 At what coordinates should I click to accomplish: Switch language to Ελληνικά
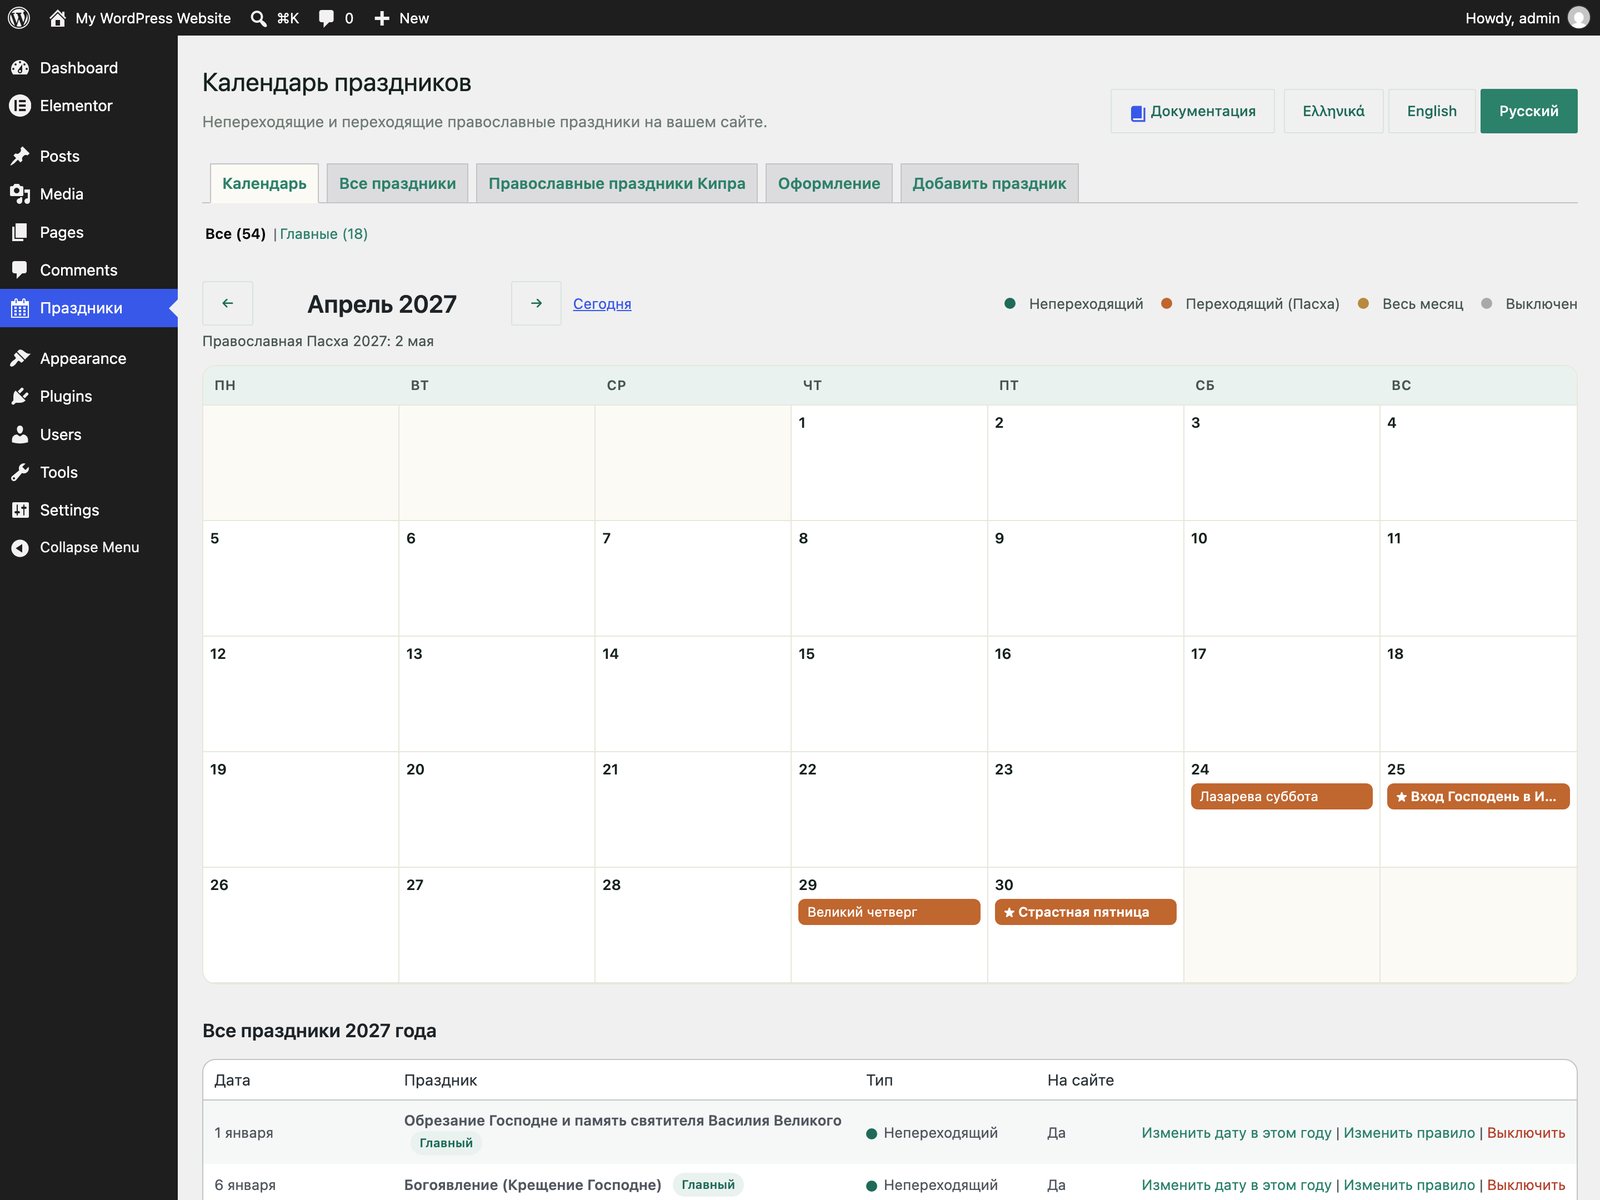pos(1333,111)
